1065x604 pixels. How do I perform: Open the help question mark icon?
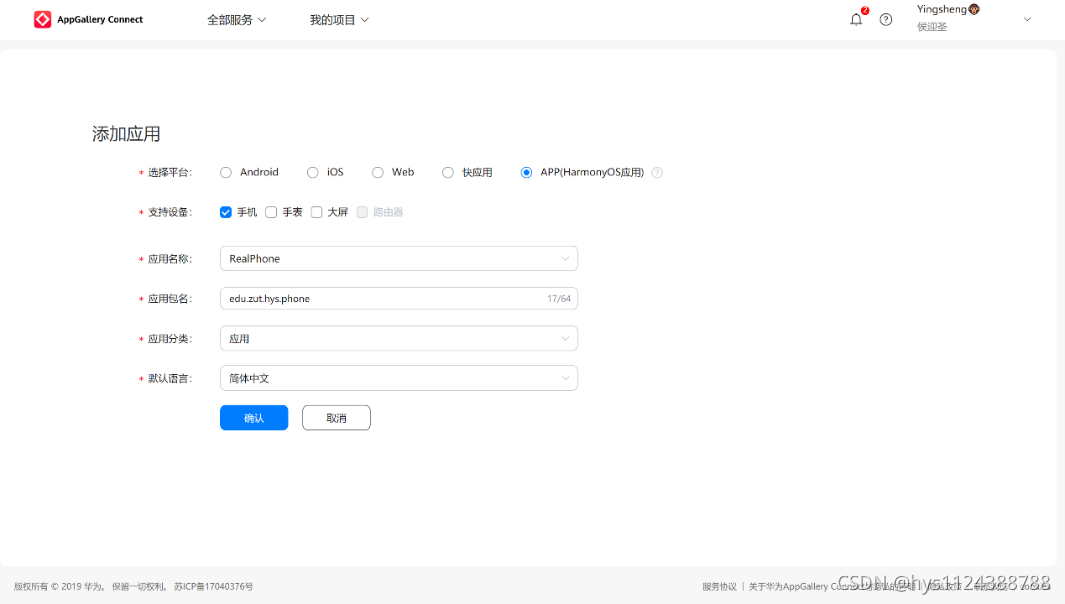(x=886, y=19)
